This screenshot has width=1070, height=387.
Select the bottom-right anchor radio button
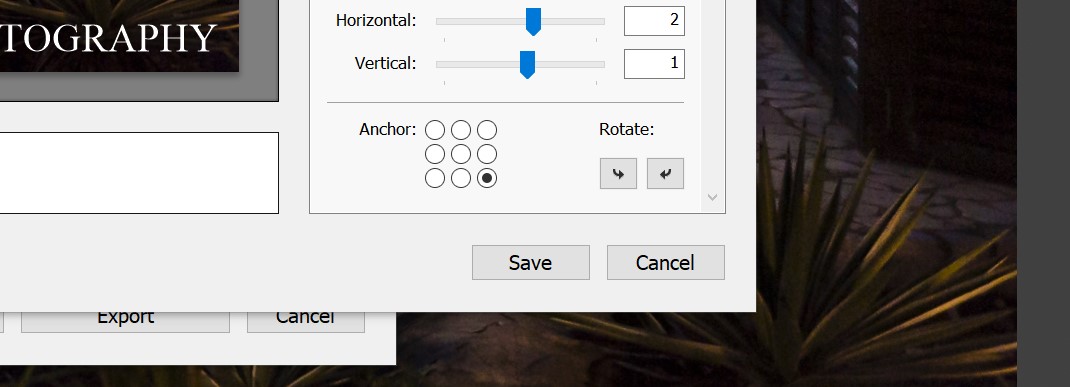[487, 178]
